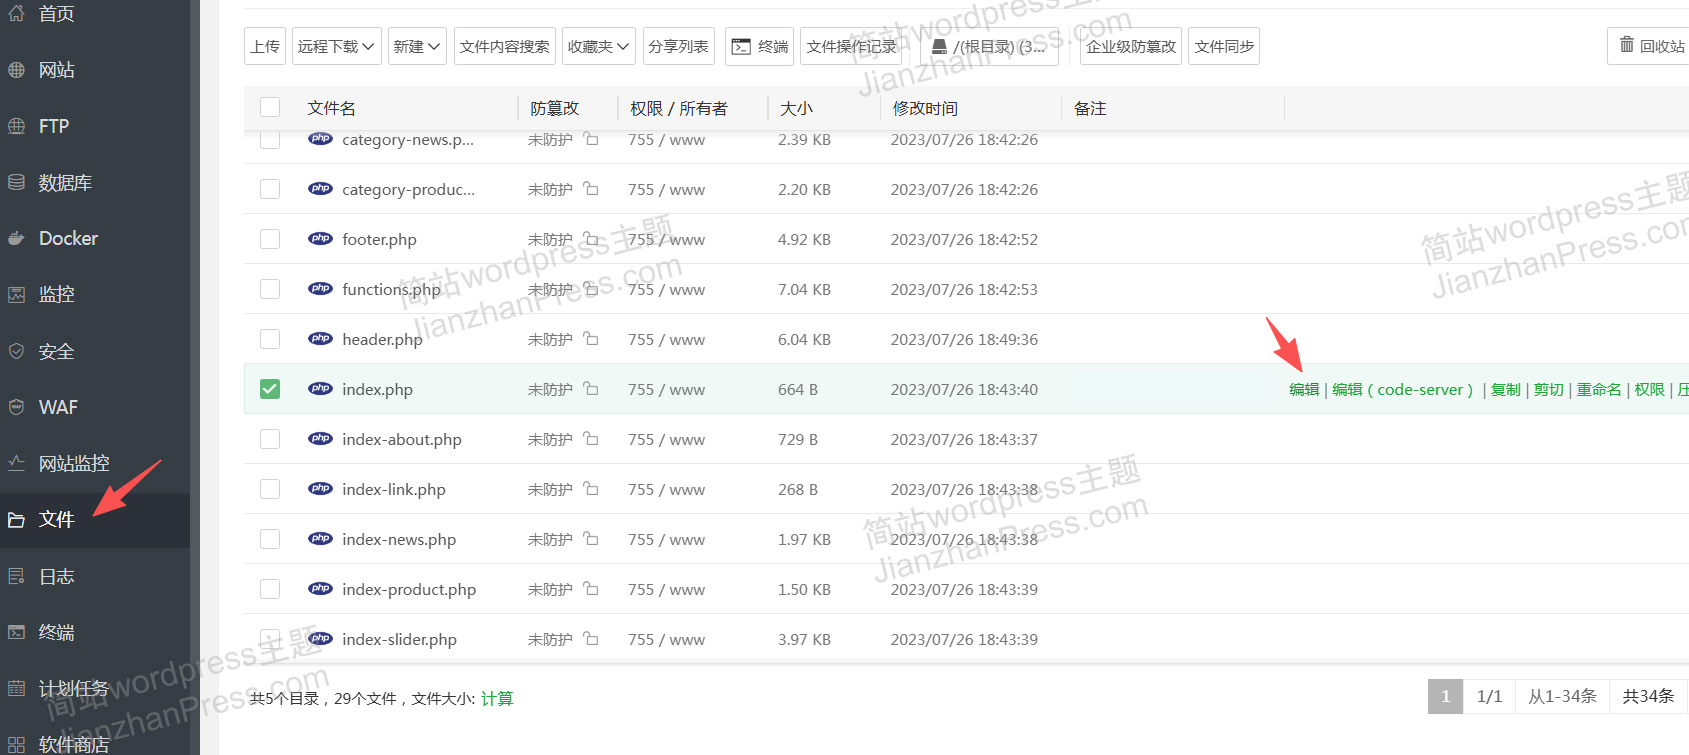Screen dimensions: 1689x755
Task: Sort by 大小 column header
Action: click(796, 108)
